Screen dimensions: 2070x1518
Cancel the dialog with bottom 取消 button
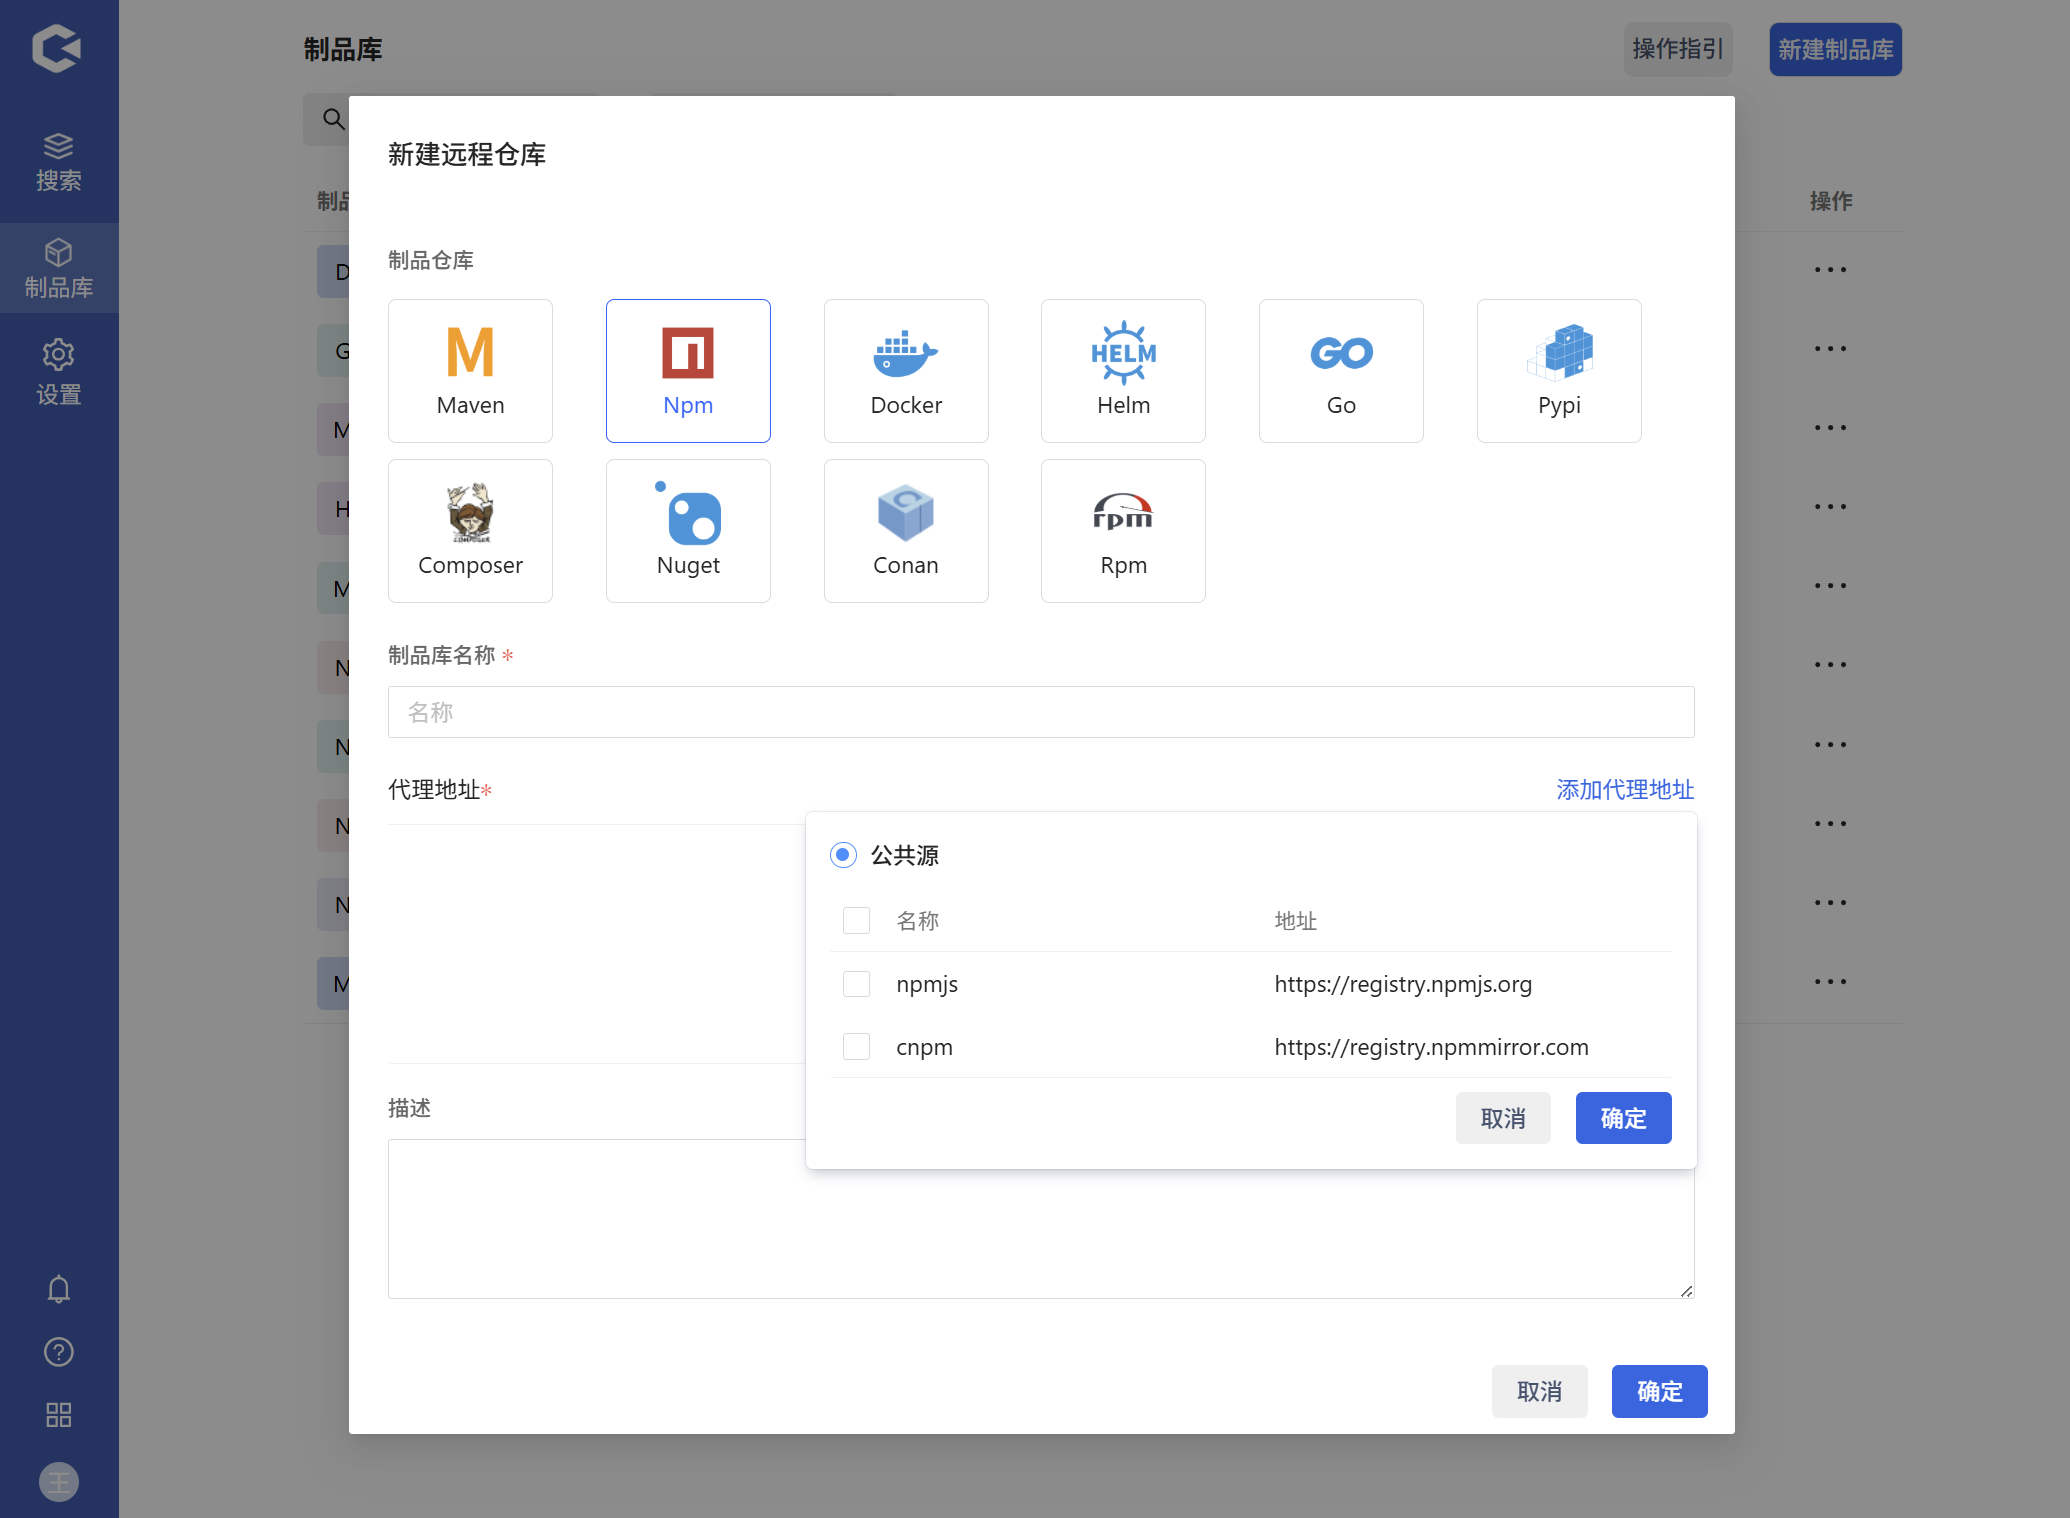[x=1538, y=1391]
